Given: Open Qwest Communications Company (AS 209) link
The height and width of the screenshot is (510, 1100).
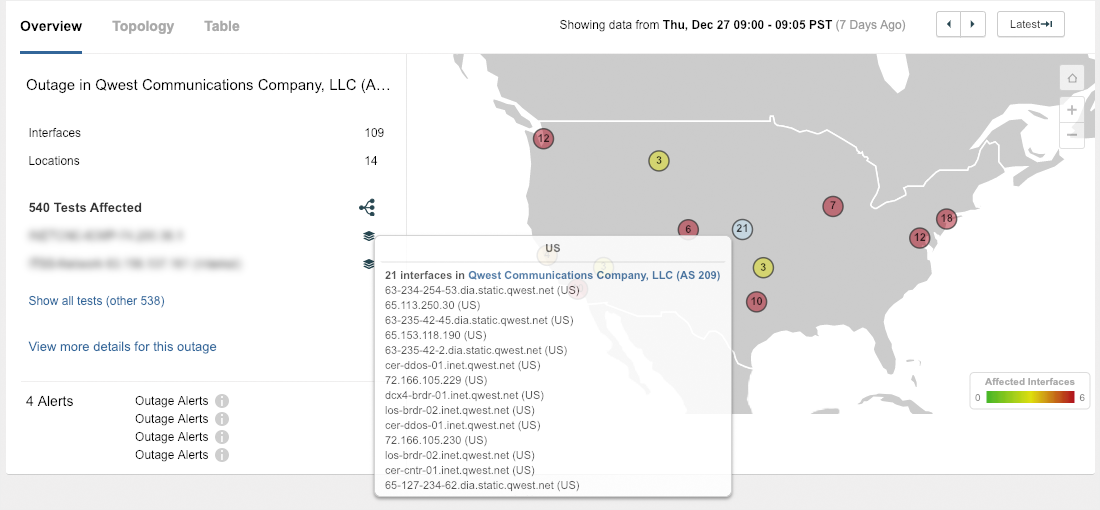Looking at the screenshot, I should point(593,275).
